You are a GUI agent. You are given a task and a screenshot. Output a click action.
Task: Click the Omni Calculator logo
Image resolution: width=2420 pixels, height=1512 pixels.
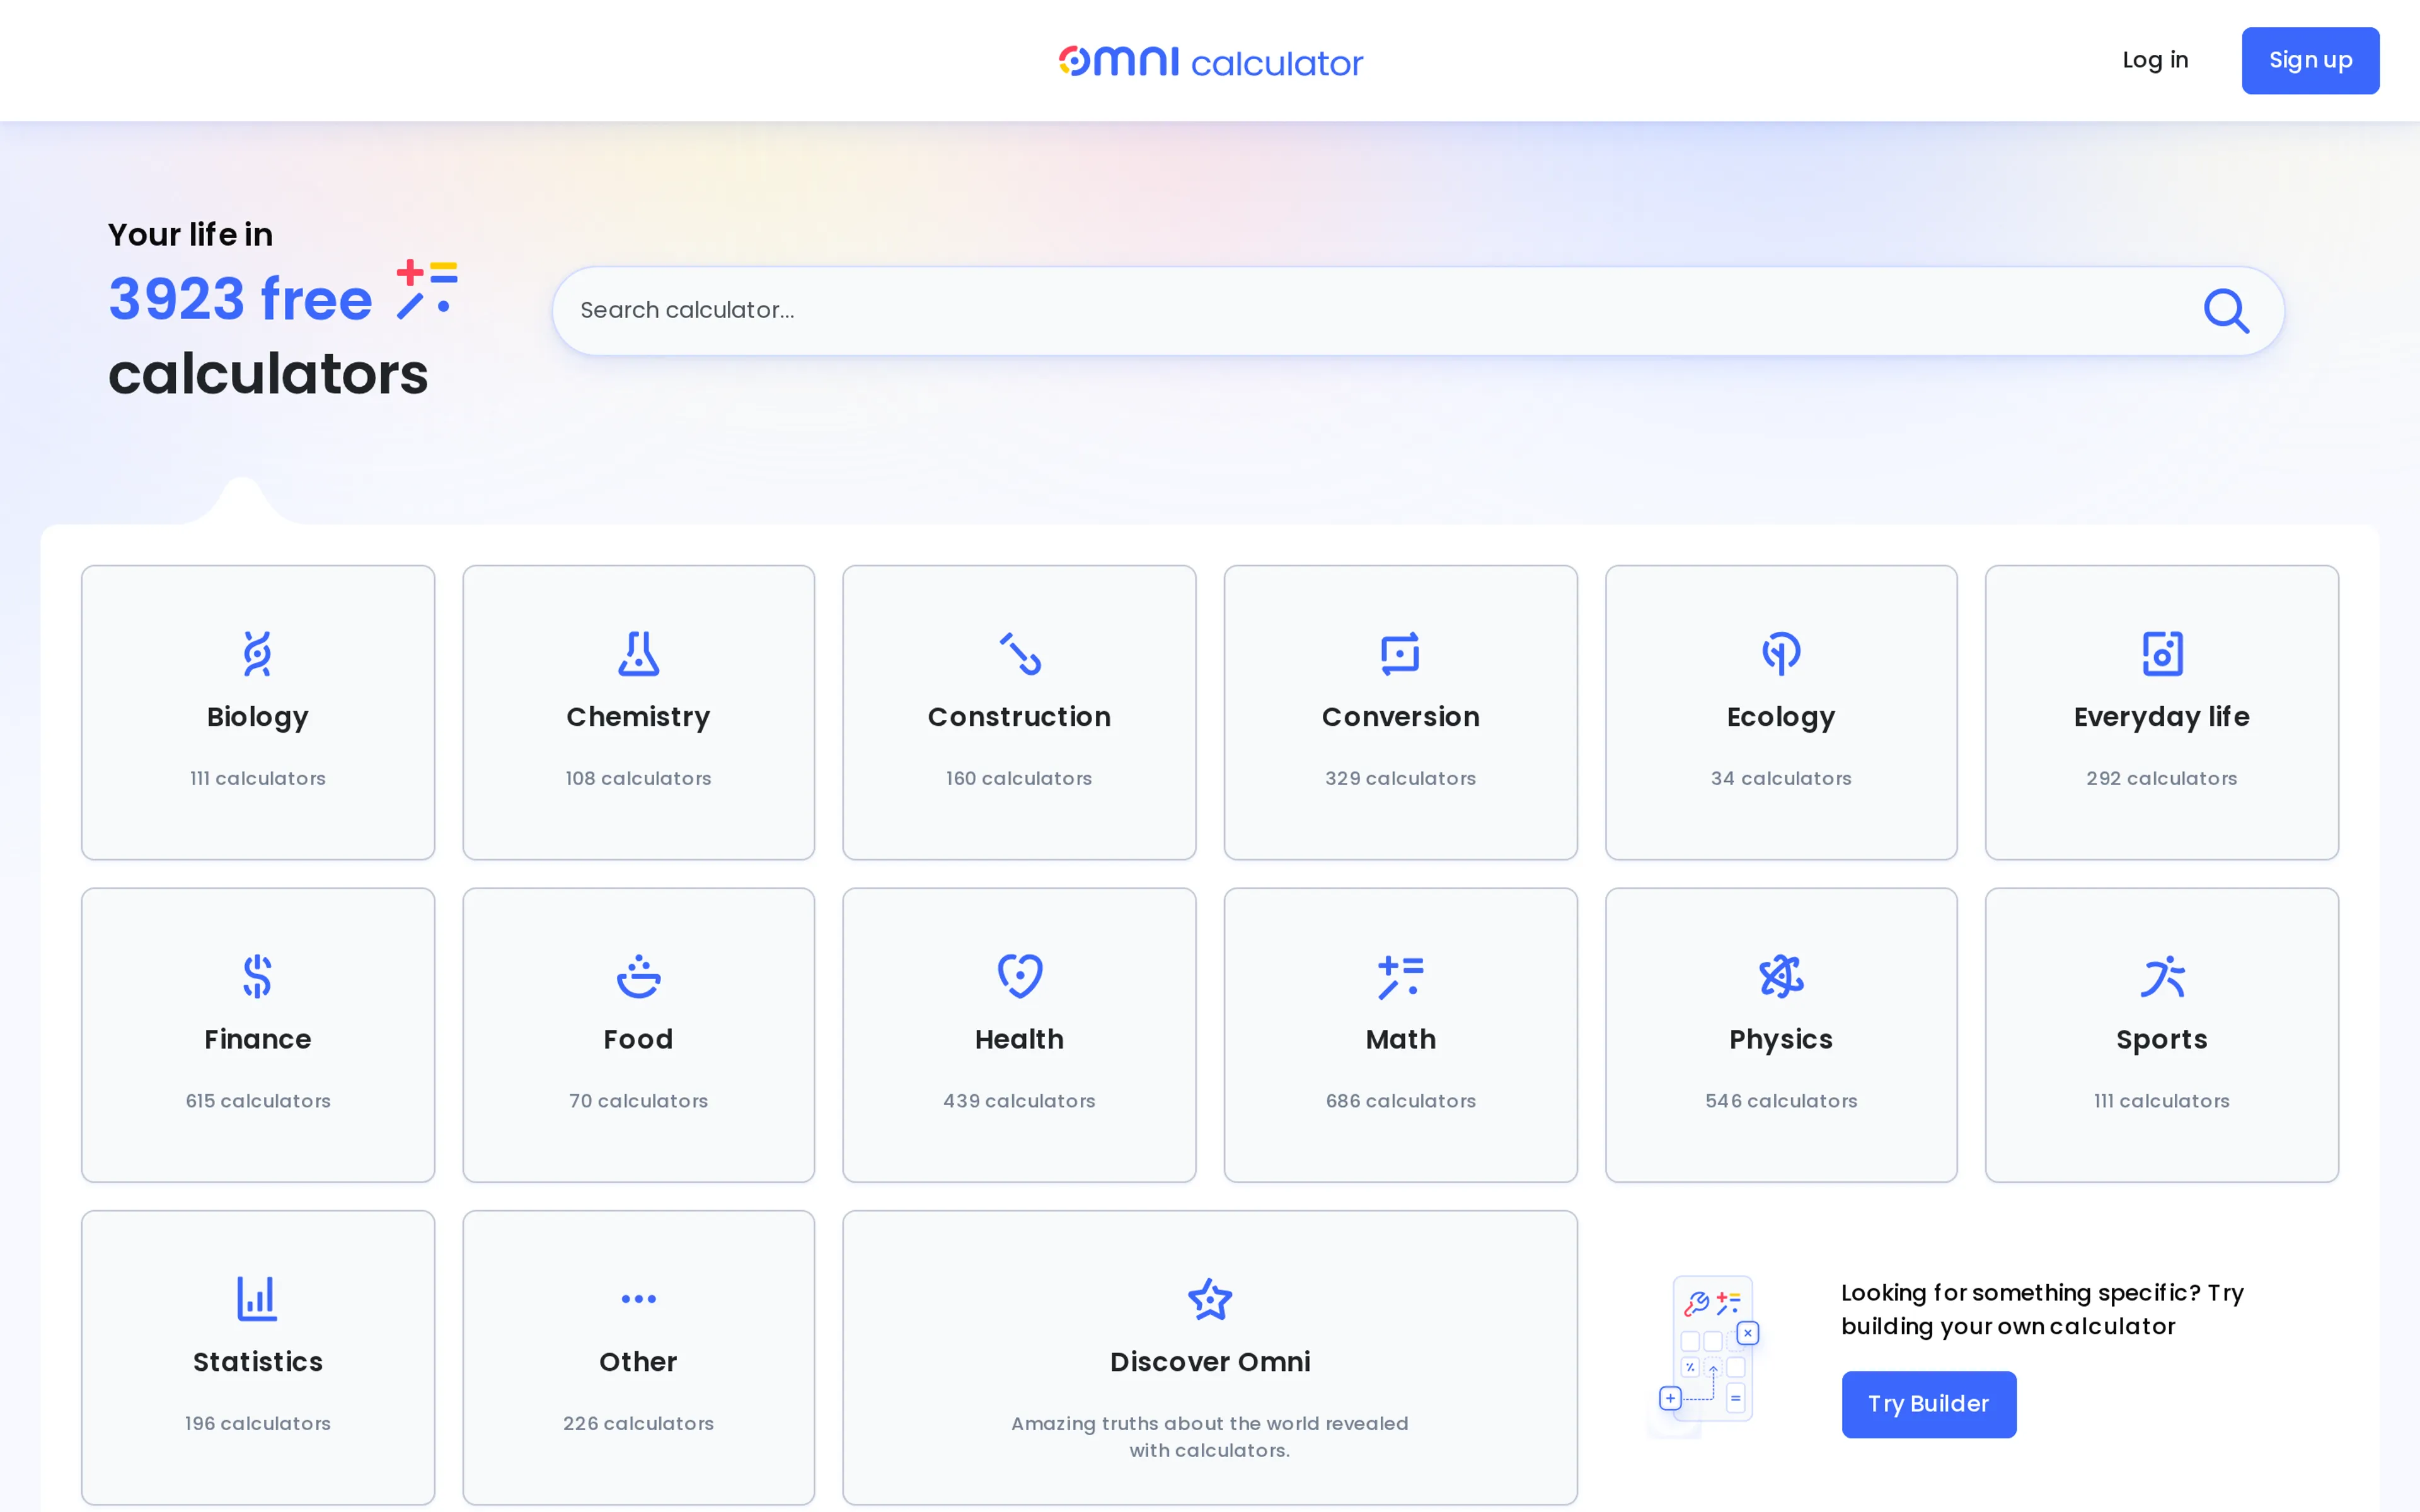point(1210,61)
